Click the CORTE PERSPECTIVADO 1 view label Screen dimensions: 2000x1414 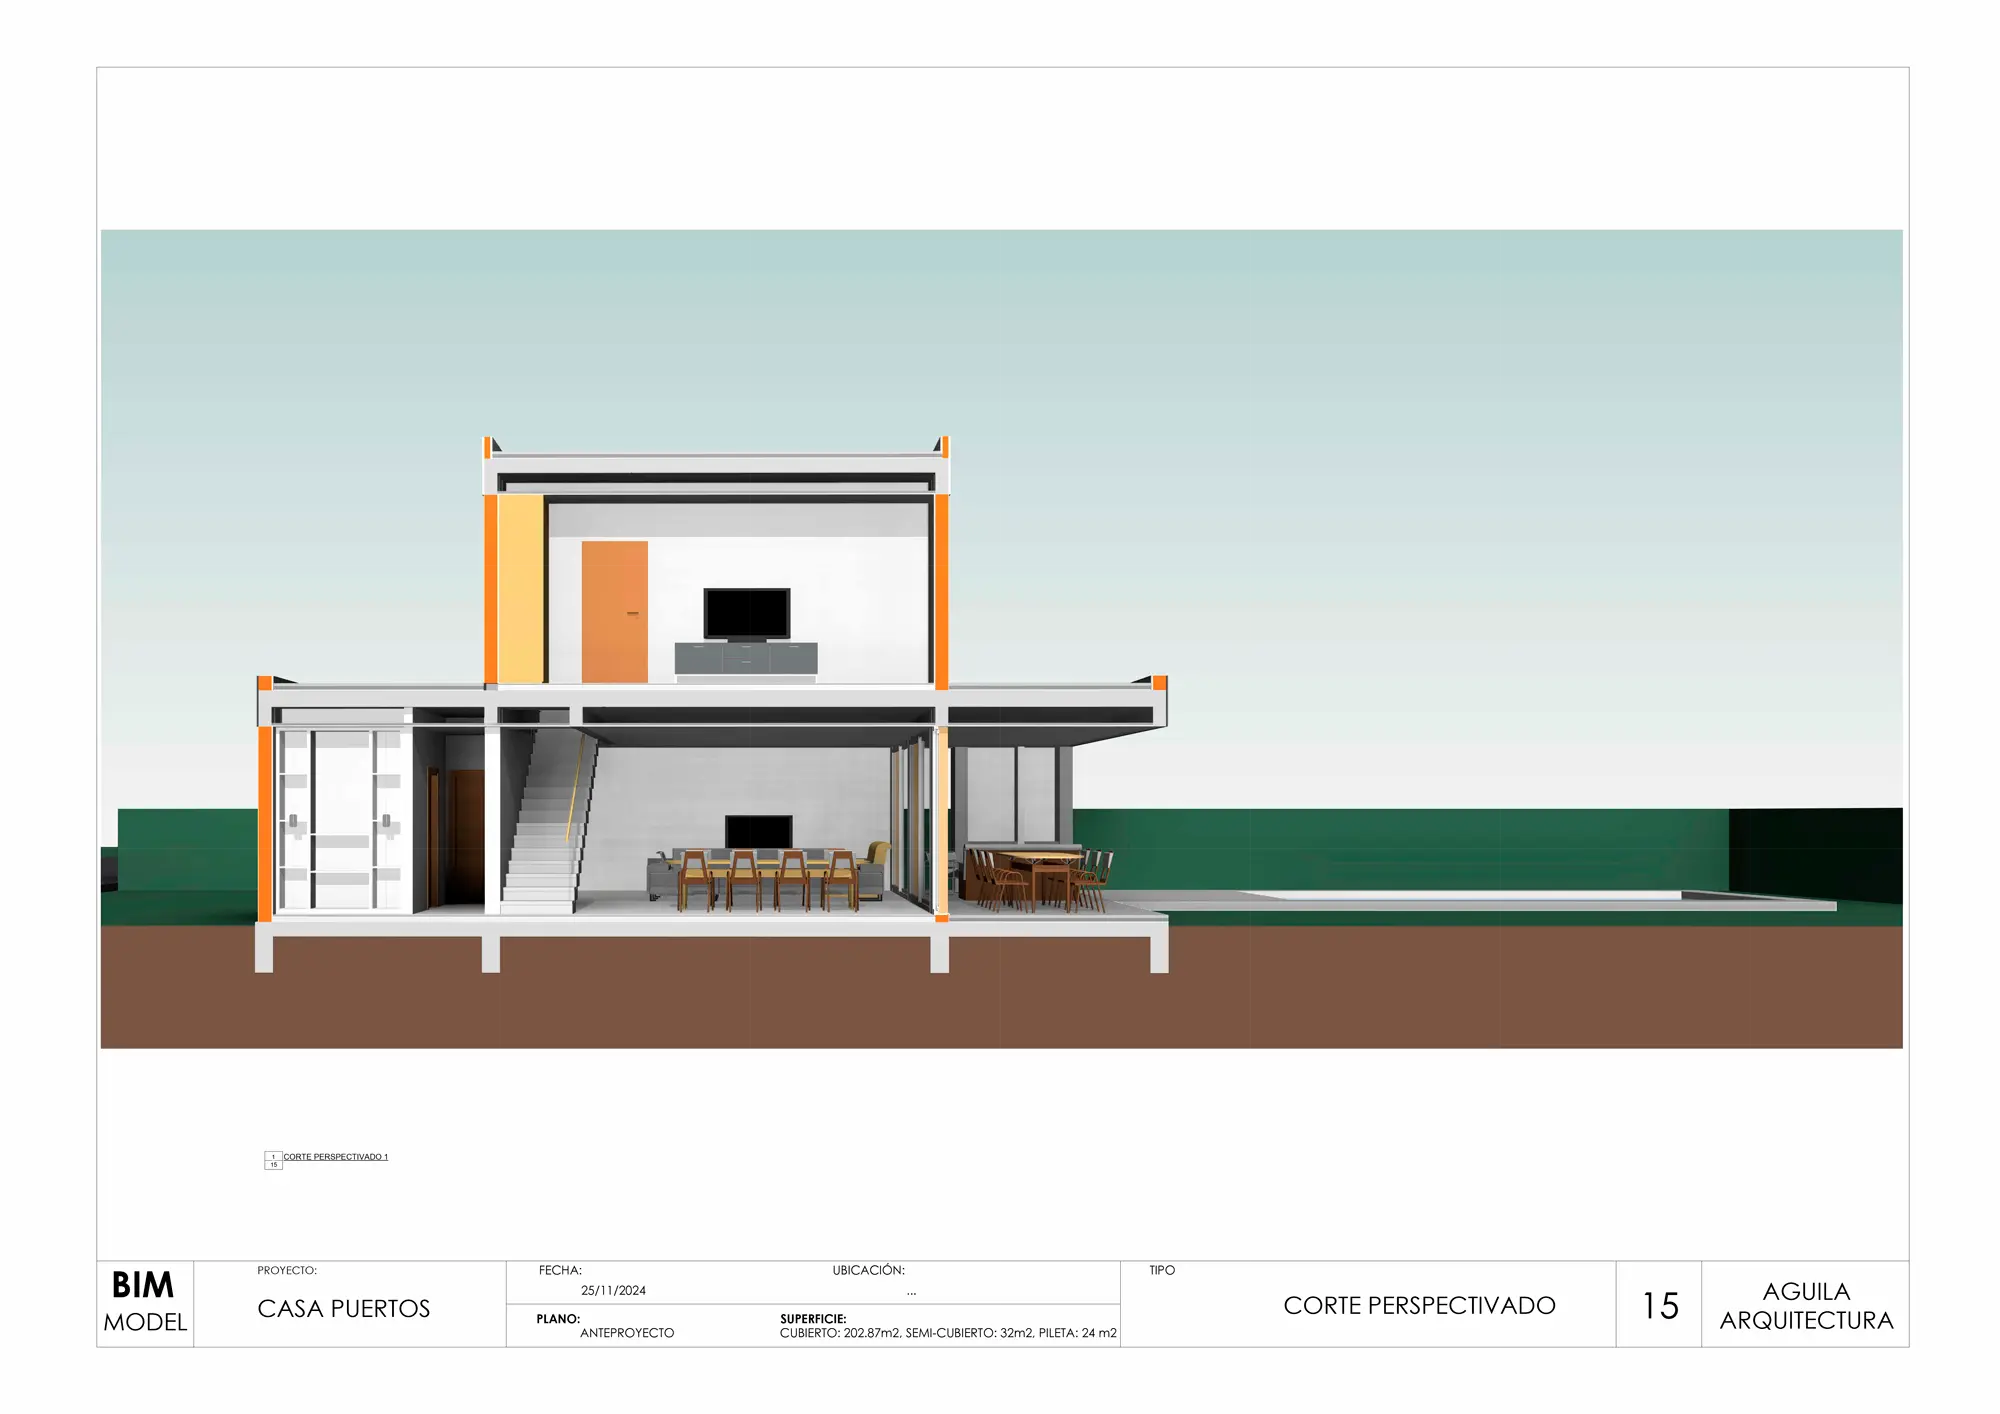[x=336, y=1157]
